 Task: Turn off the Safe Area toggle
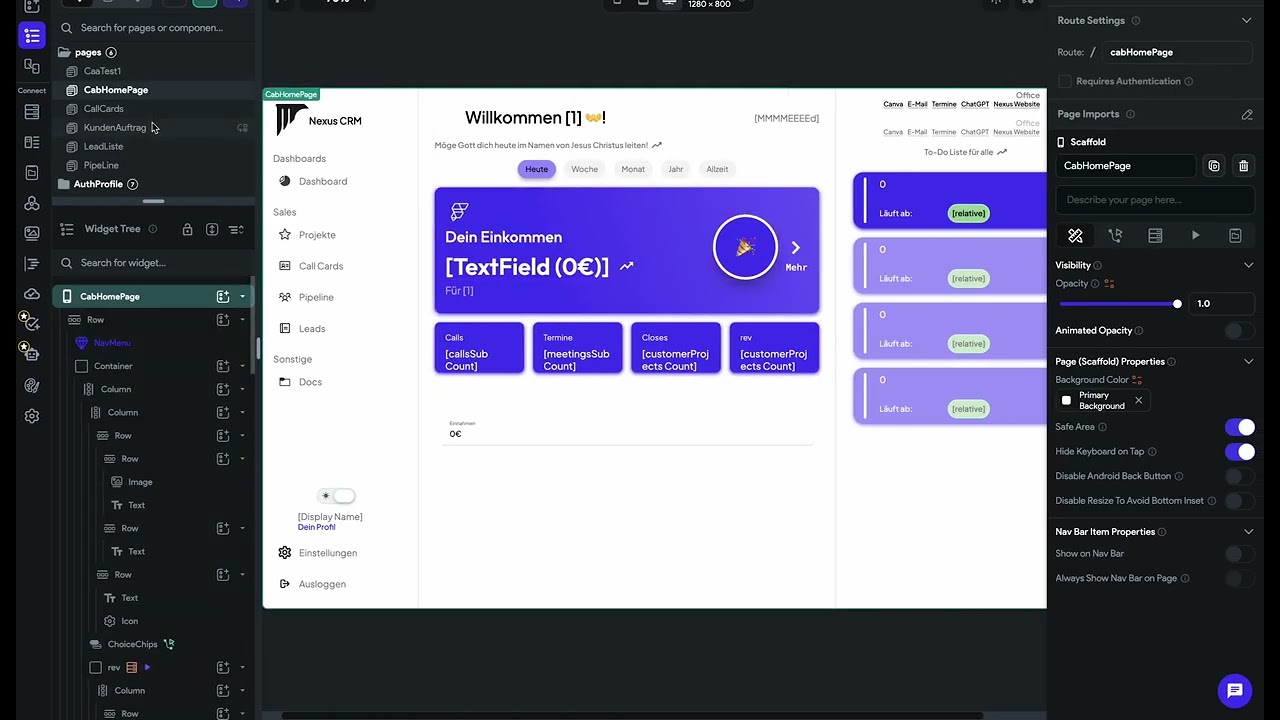click(x=1239, y=427)
